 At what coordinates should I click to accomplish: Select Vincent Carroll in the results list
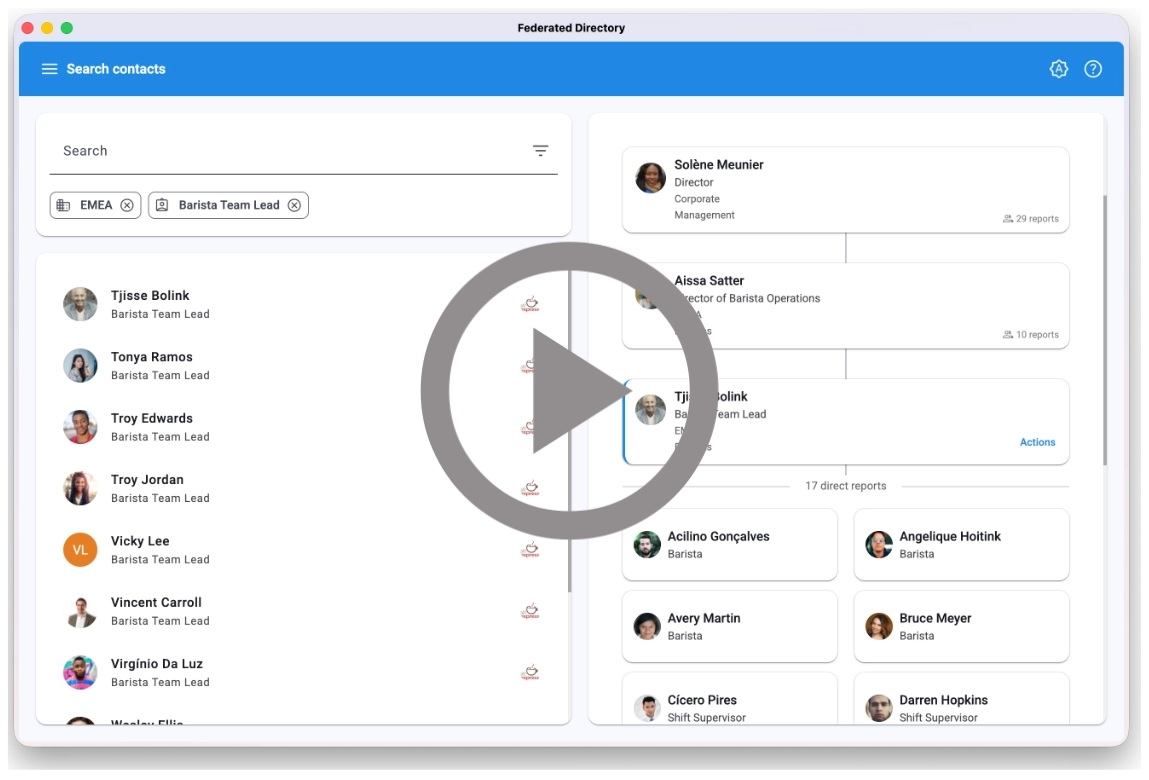tap(303, 611)
